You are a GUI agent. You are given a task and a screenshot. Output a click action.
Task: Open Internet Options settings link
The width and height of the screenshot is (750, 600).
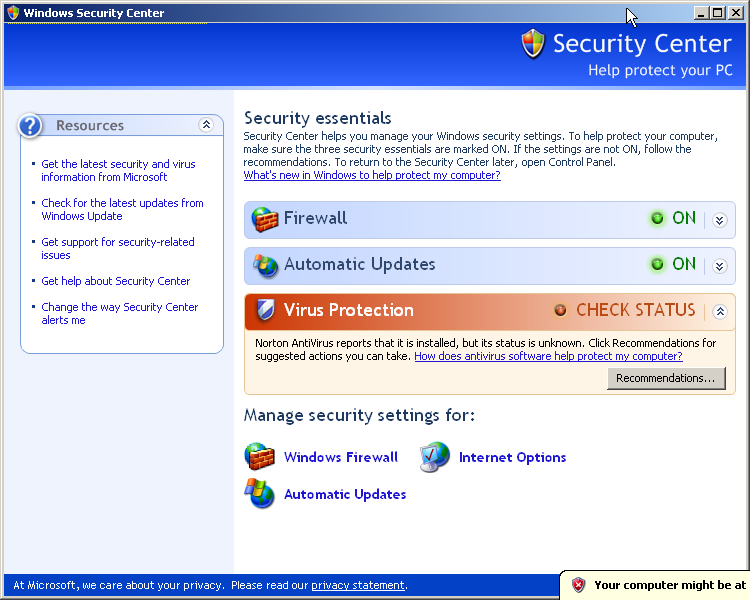[512, 457]
